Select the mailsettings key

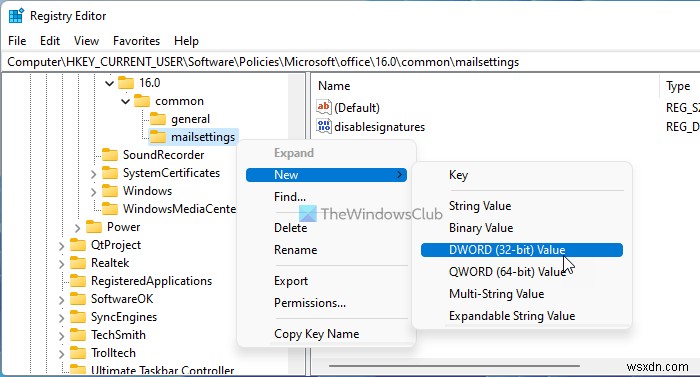(203, 137)
